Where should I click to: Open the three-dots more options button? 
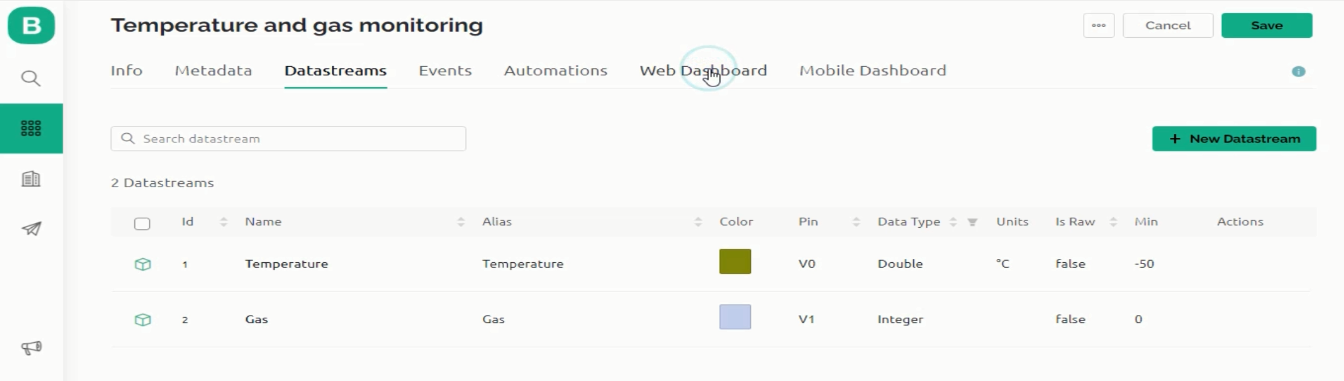tap(1099, 25)
